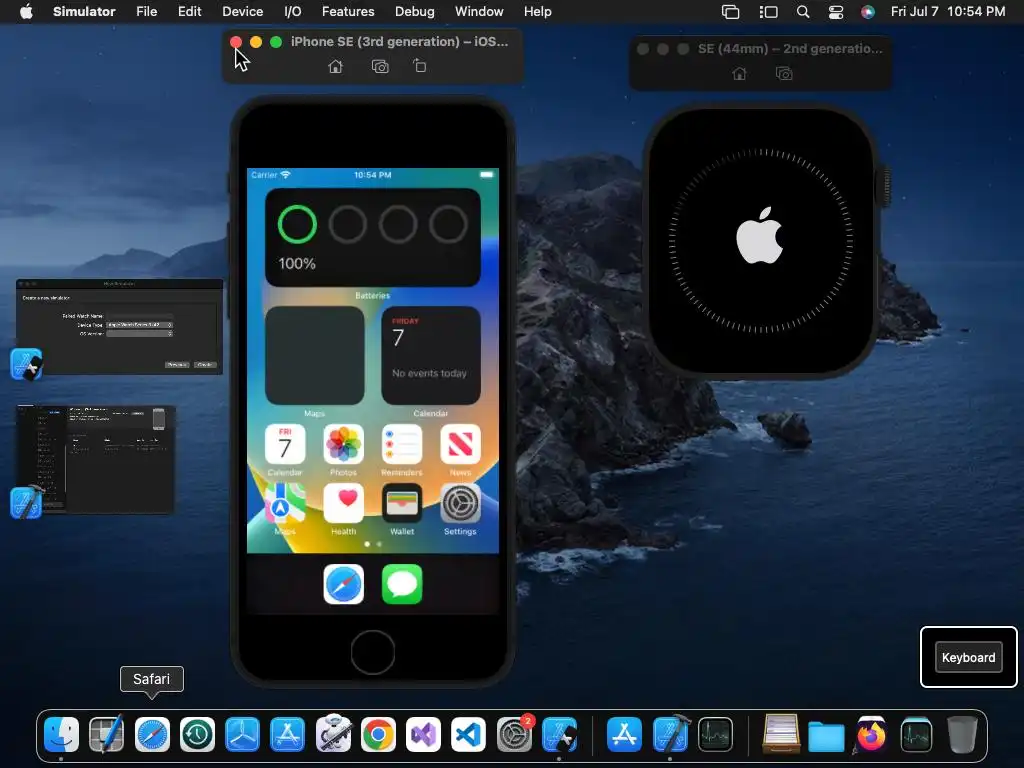Click the Apple Watch digital crown
Viewport: 1024px width, 768px height.
click(886, 186)
